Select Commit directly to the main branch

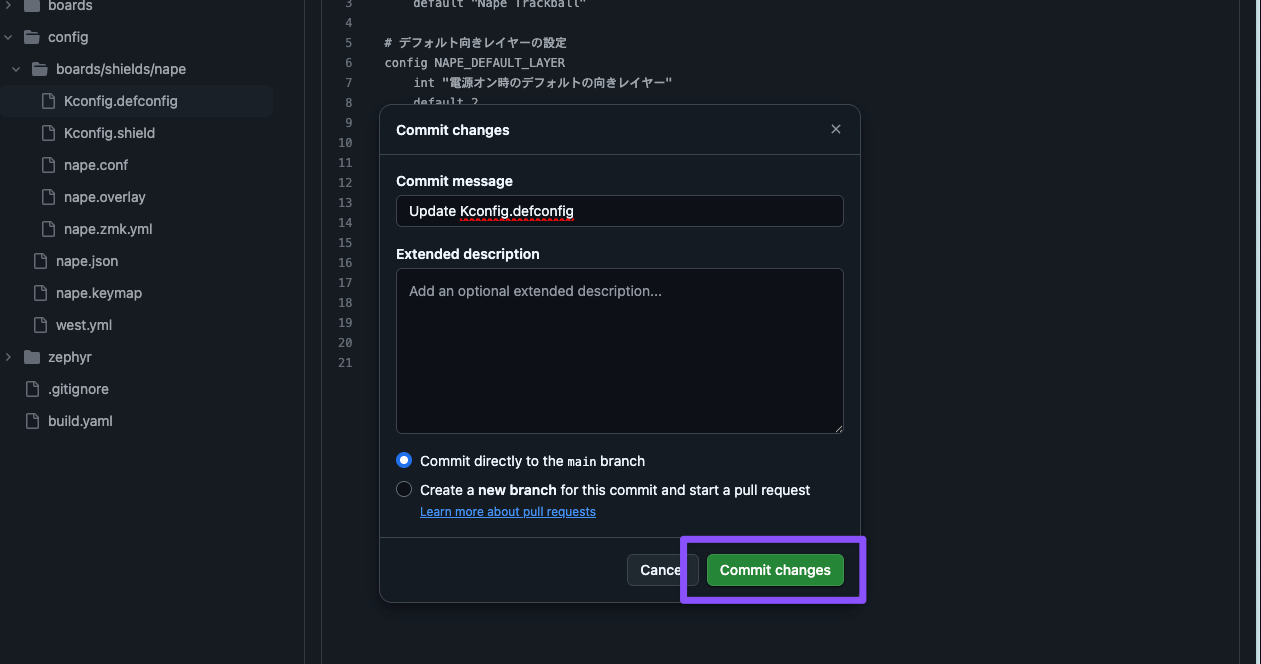click(x=404, y=461)
